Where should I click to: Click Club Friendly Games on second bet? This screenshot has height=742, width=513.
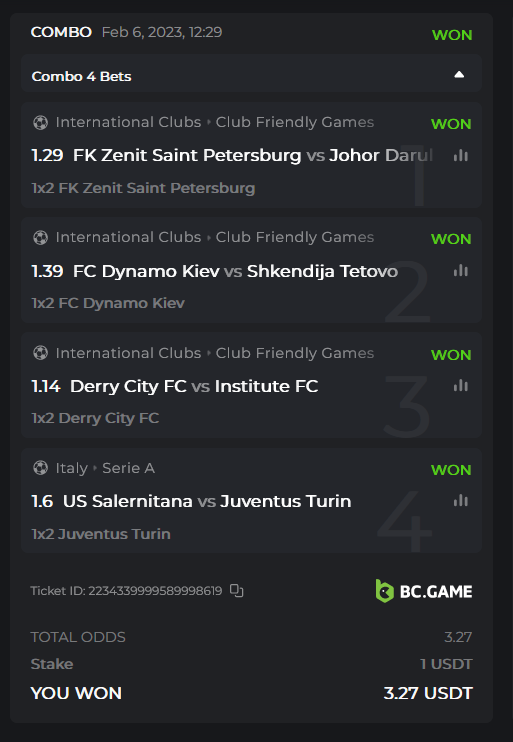click(295, 237)
